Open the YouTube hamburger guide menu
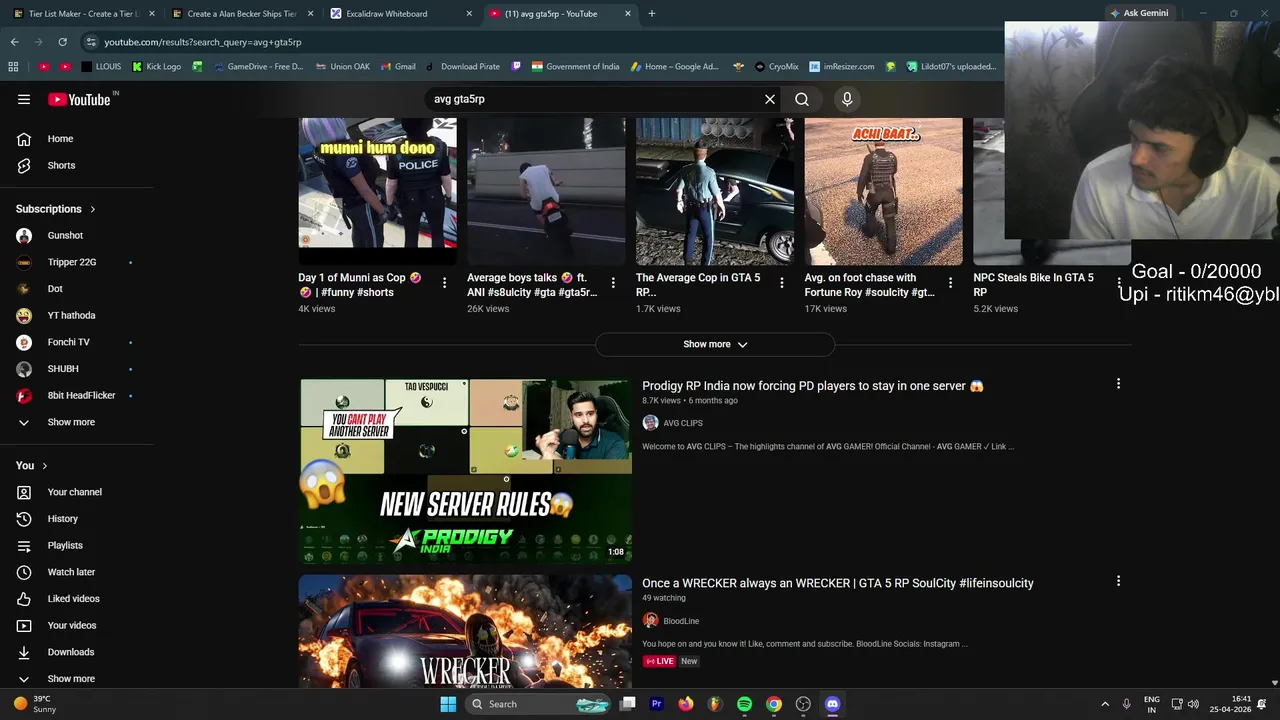 (x=24, y=99)
